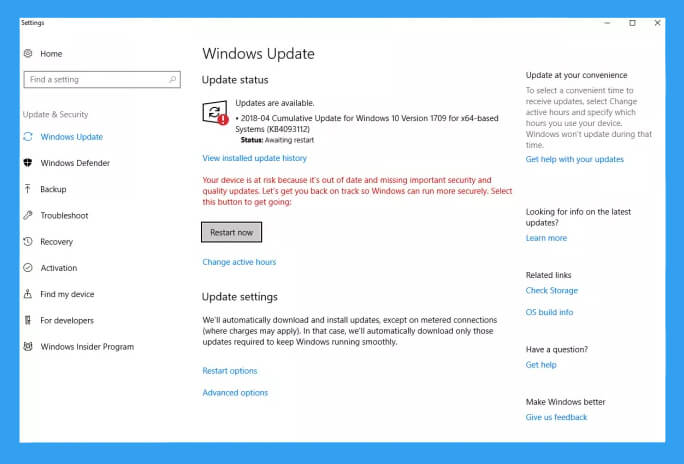
Task: Maximize the Settings window
Action: click(633, 23)
